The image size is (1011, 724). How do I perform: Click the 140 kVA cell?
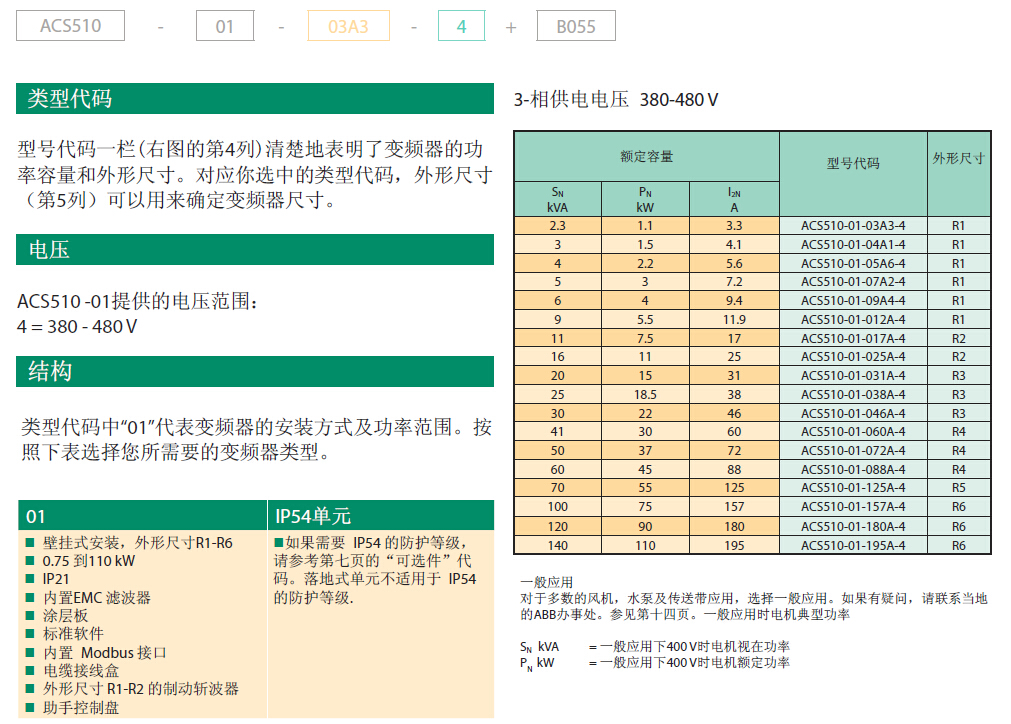(x=558, y=545)
